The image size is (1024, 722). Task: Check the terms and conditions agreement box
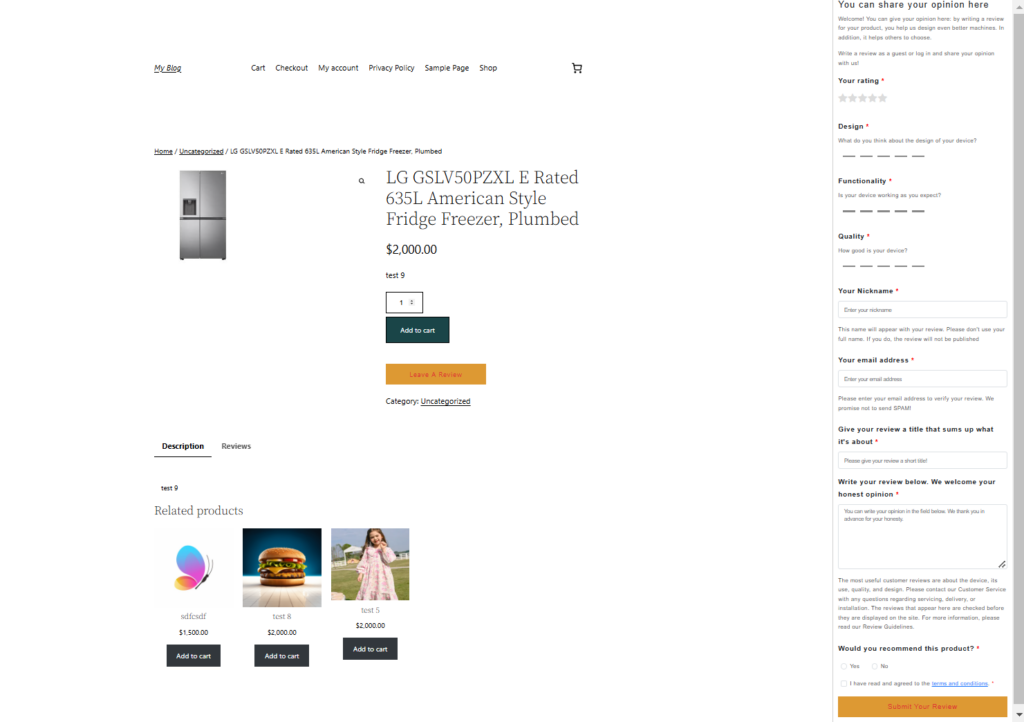844,683
